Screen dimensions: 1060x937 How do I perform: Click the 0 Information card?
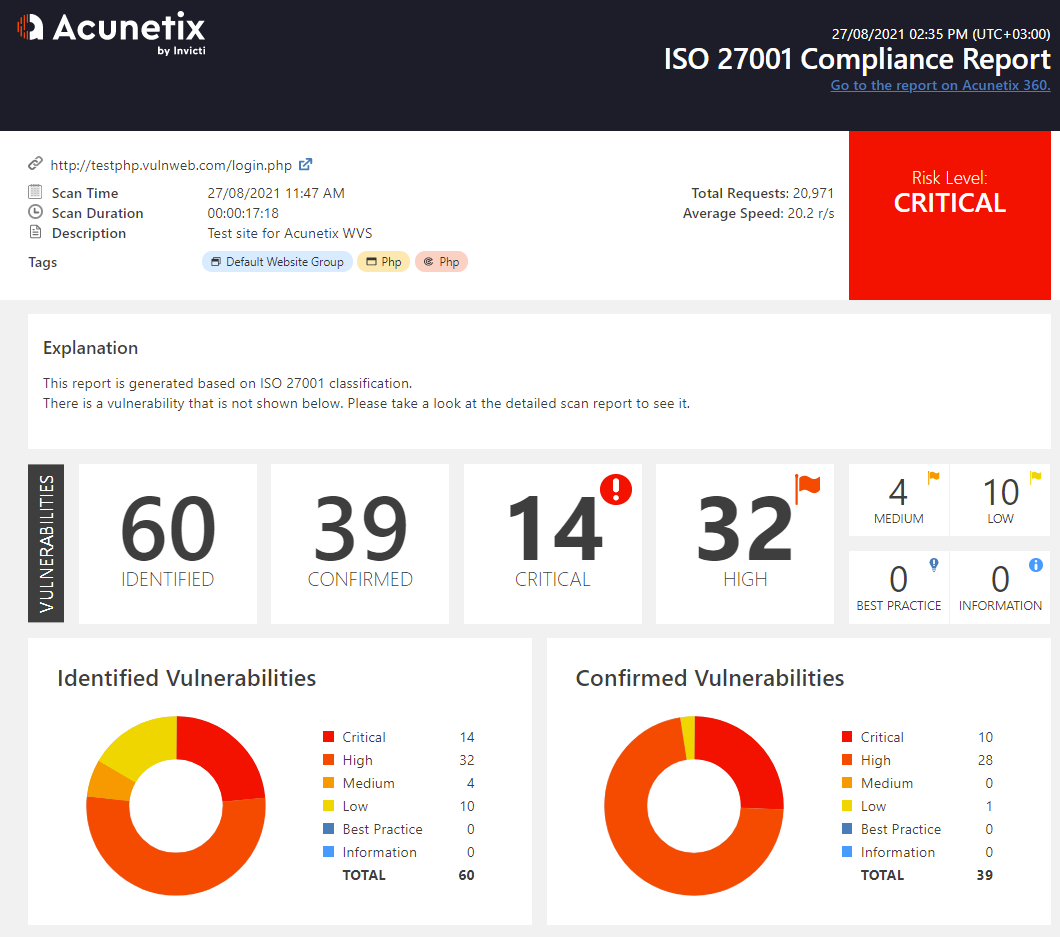coord(1000,587)
